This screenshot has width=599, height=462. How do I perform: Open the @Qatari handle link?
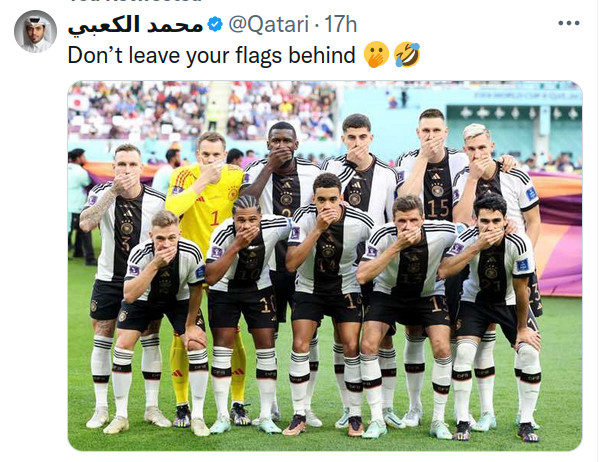269,24
